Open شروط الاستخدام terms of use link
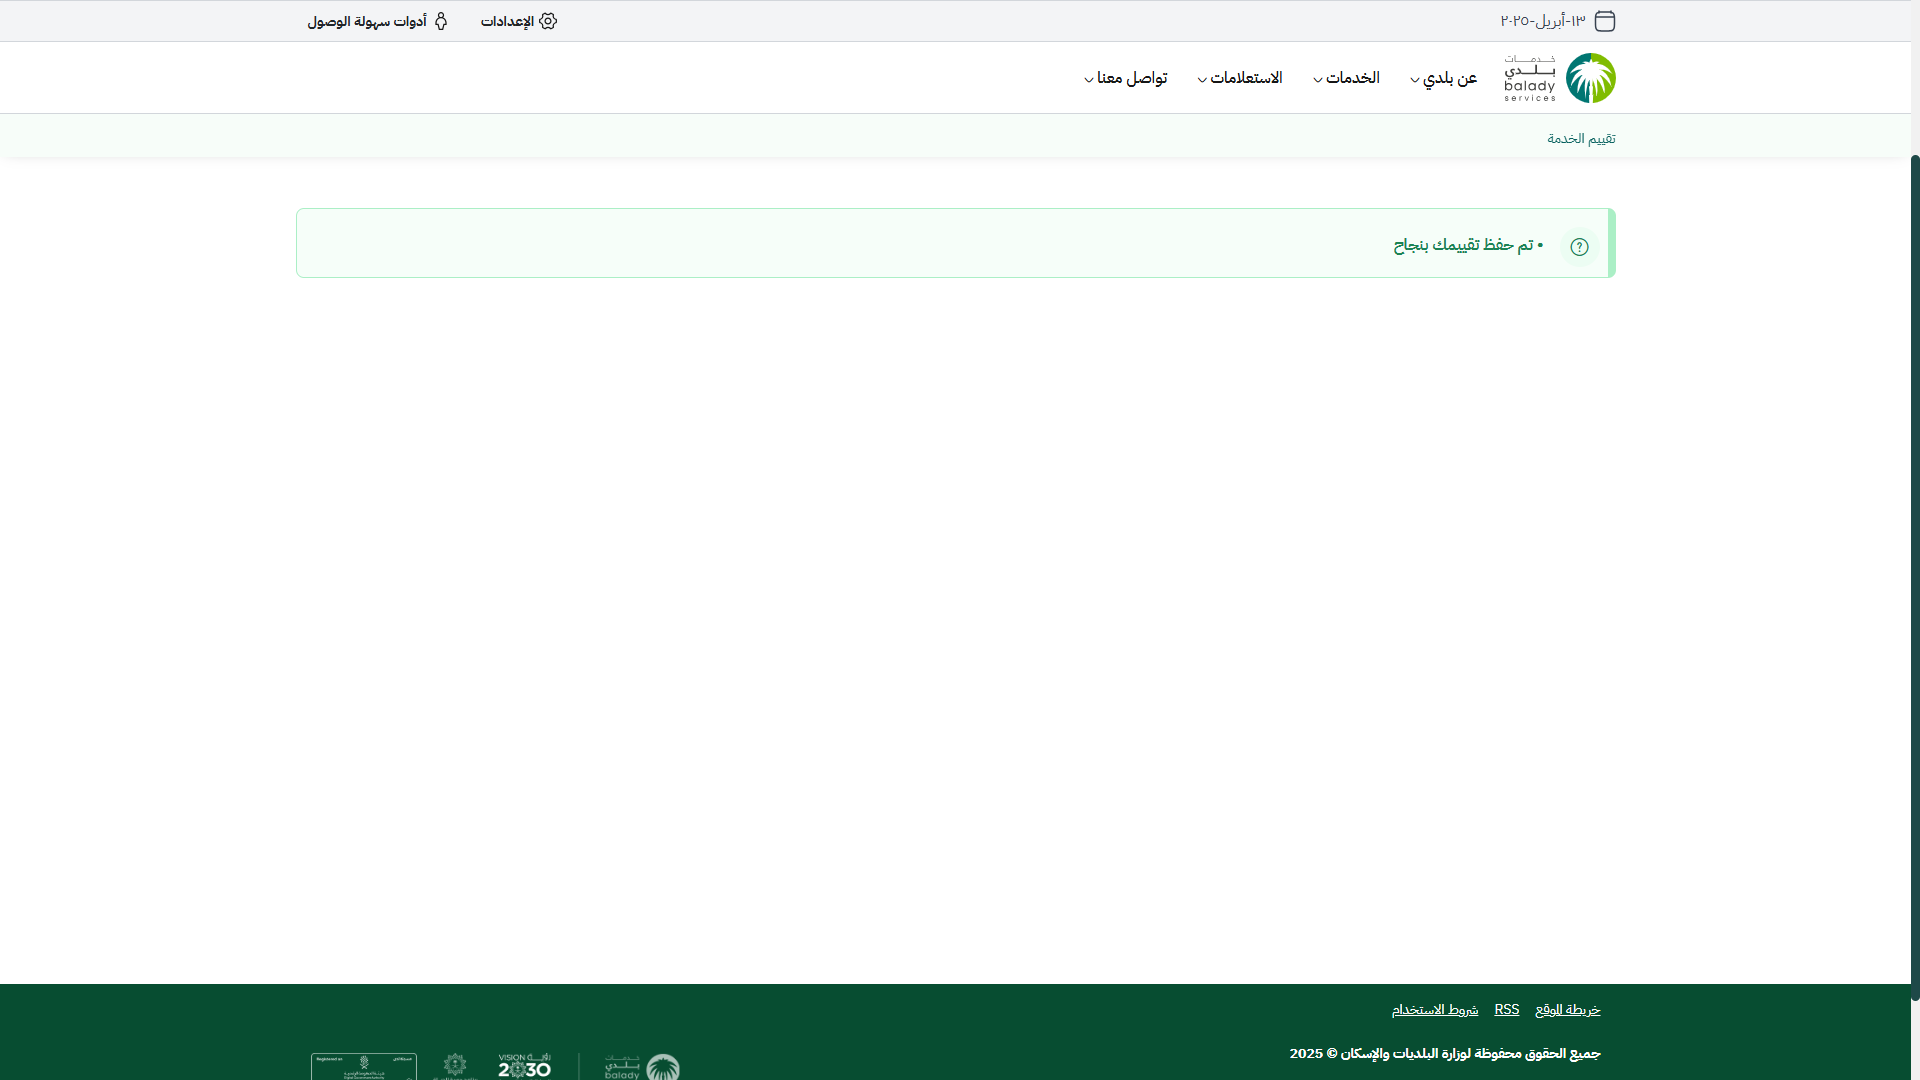Image resolution: width=1920 pixels, height=1080 pixels. pyautogui.click(x=1435, y=1010)
